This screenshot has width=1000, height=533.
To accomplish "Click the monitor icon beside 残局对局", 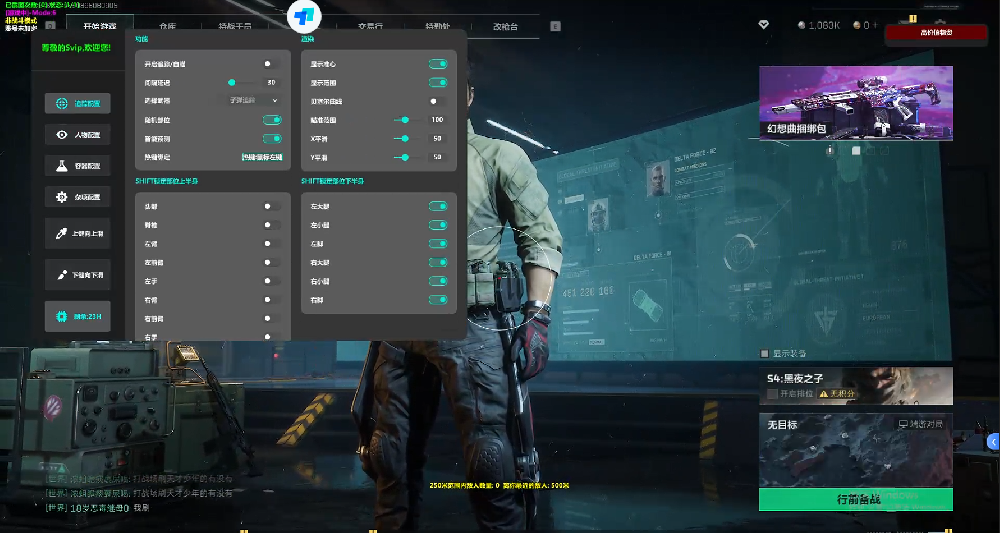I will [903, 424].
